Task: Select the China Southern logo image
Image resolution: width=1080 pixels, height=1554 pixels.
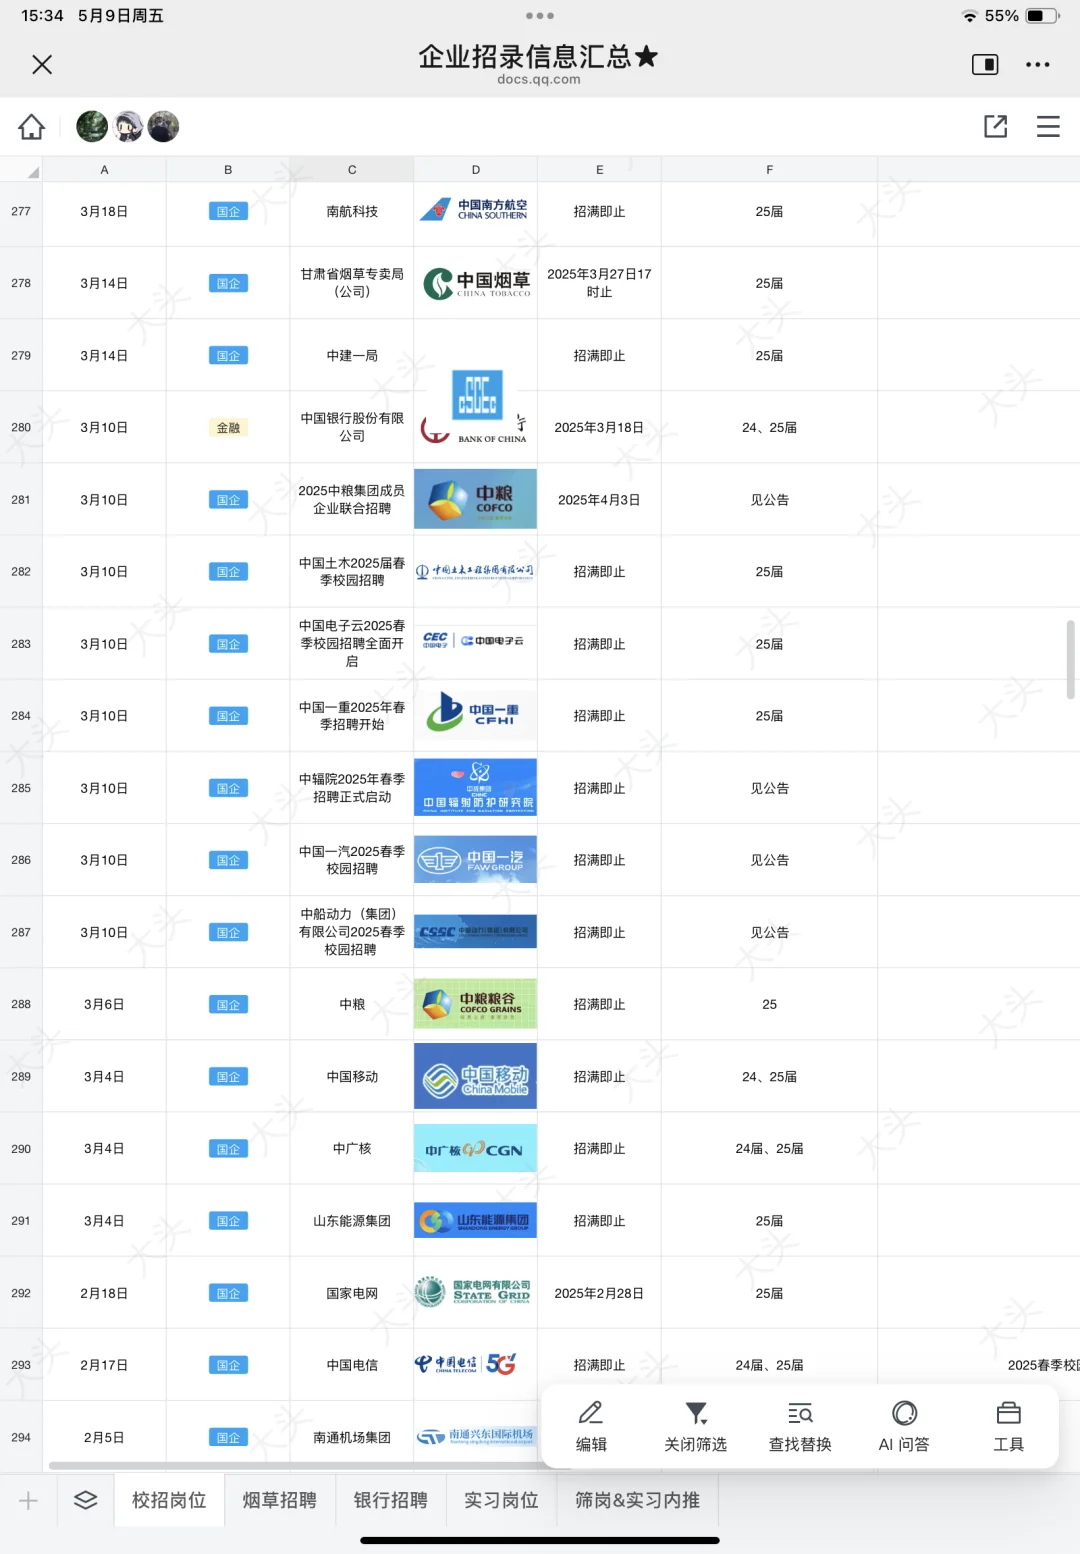Action: coord(475,210)
